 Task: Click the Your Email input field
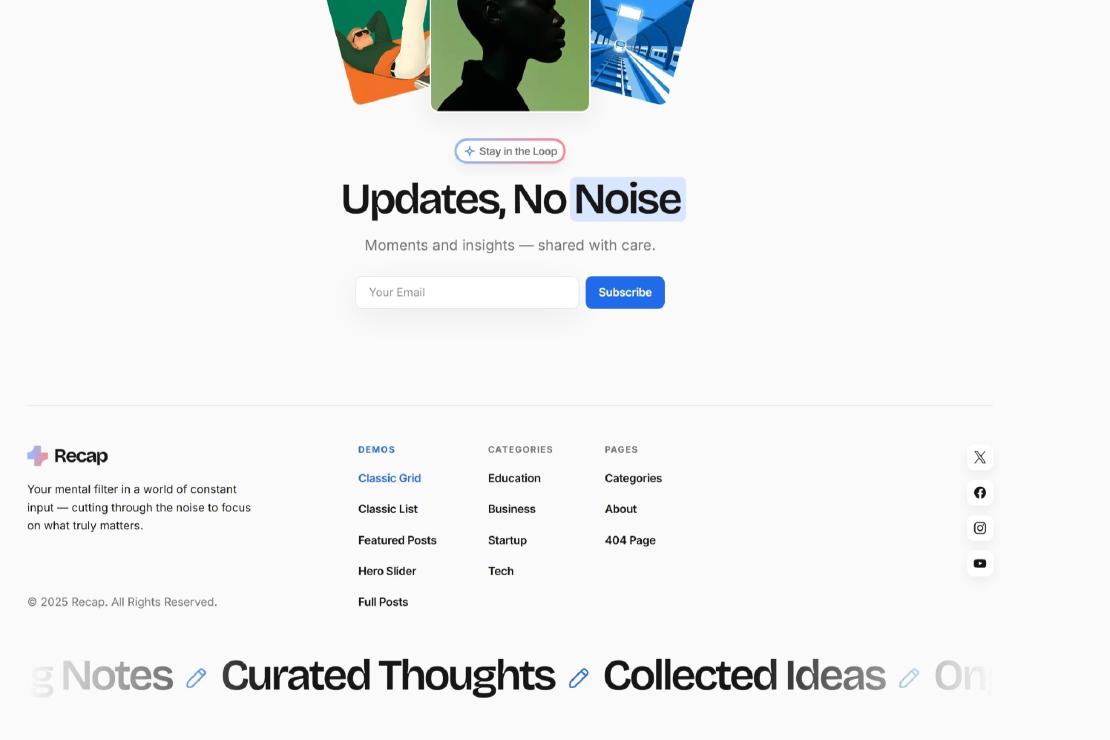[467, 292]
